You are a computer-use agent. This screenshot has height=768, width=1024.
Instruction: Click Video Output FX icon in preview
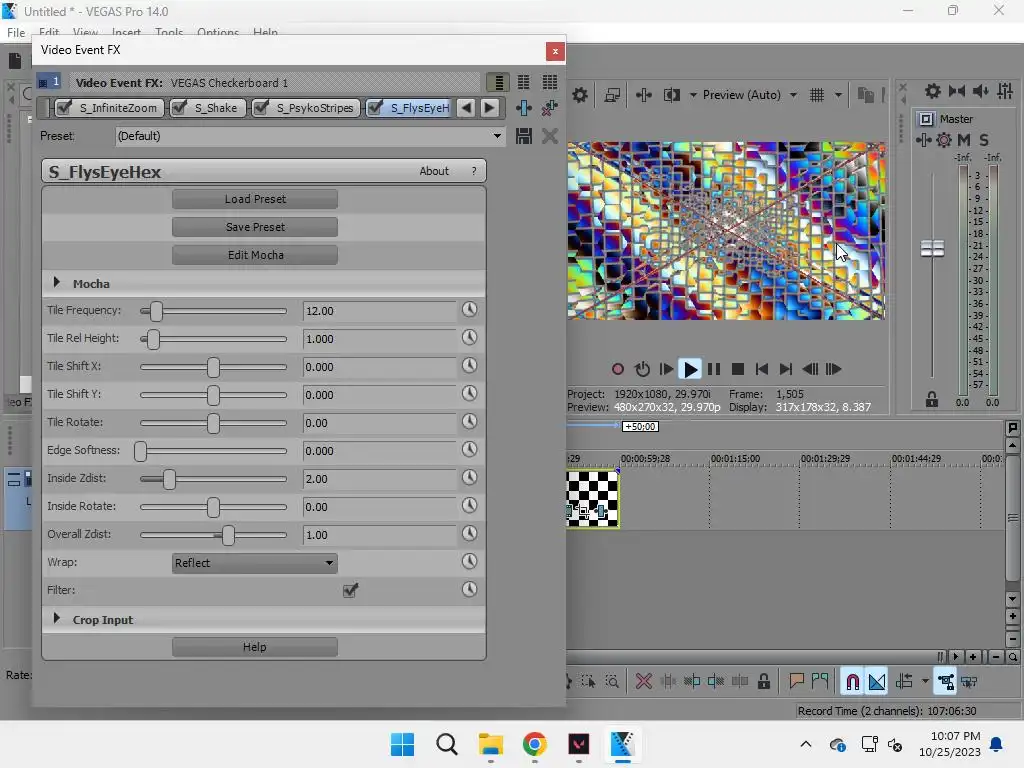[643, 95]
